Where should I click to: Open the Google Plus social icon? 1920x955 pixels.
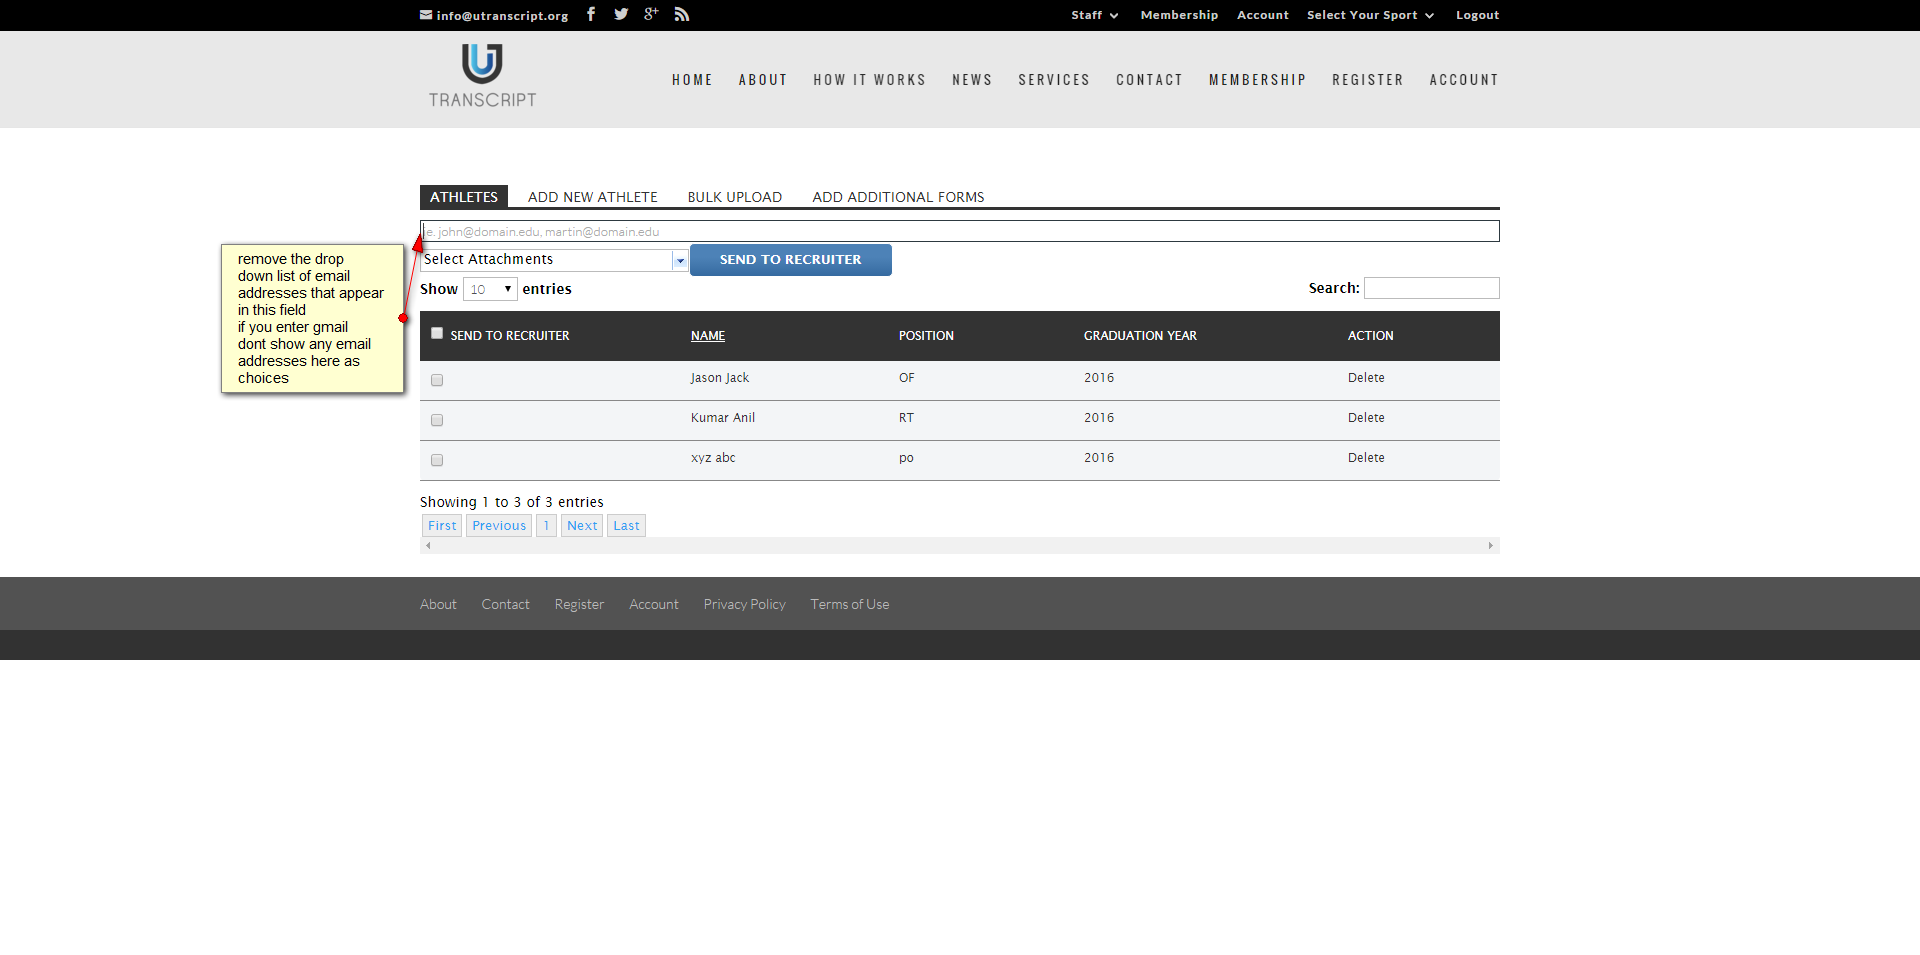point(651,14)
